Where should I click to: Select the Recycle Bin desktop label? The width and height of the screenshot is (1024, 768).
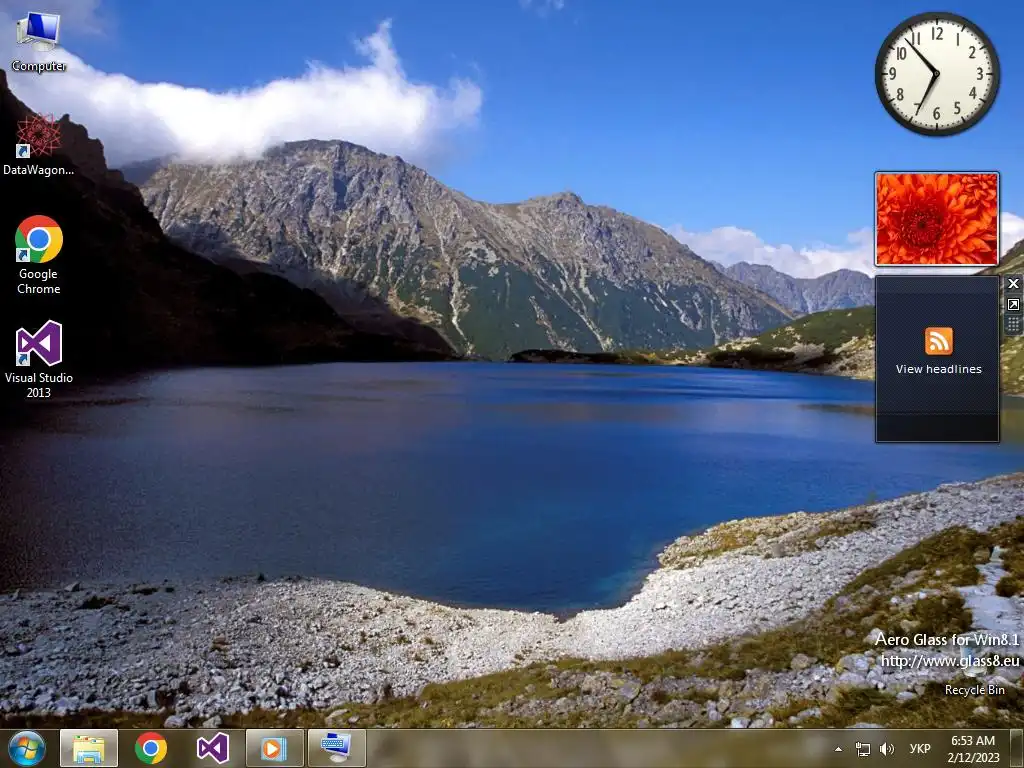pos(974,690)
